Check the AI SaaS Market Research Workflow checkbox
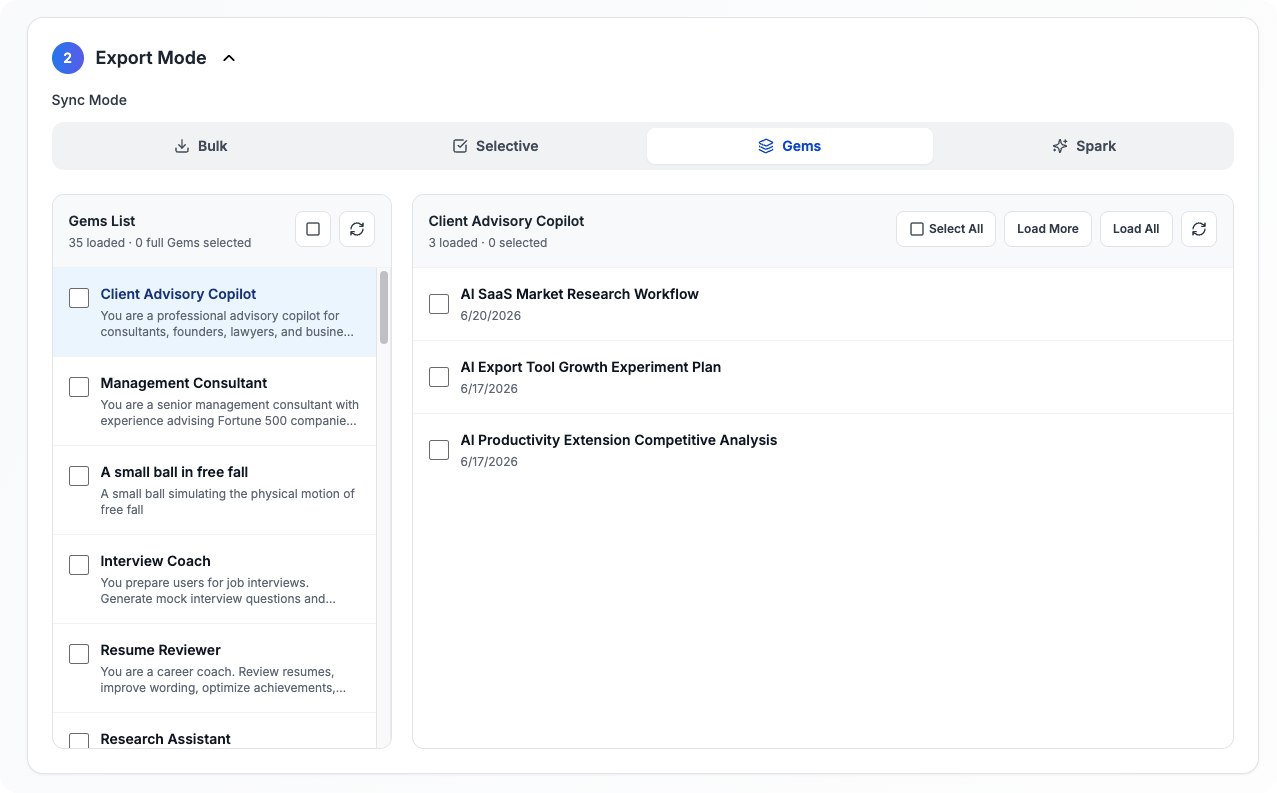 click(x=439, y=304)
